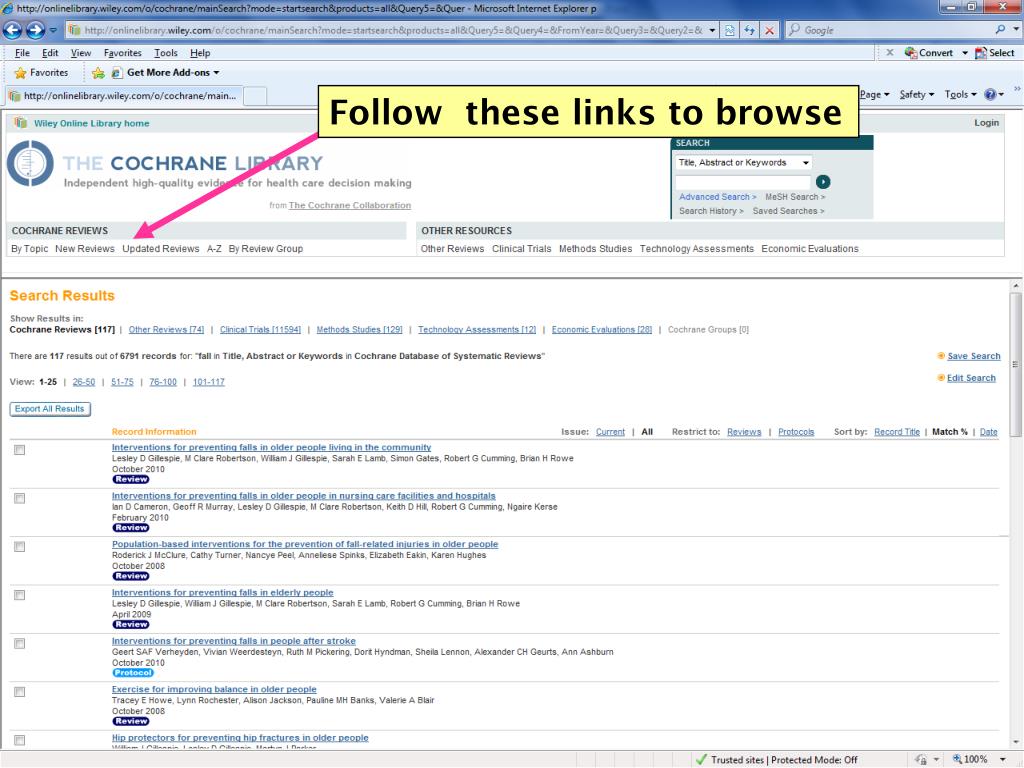Open the Edit menu

click(x=50, y=53)
